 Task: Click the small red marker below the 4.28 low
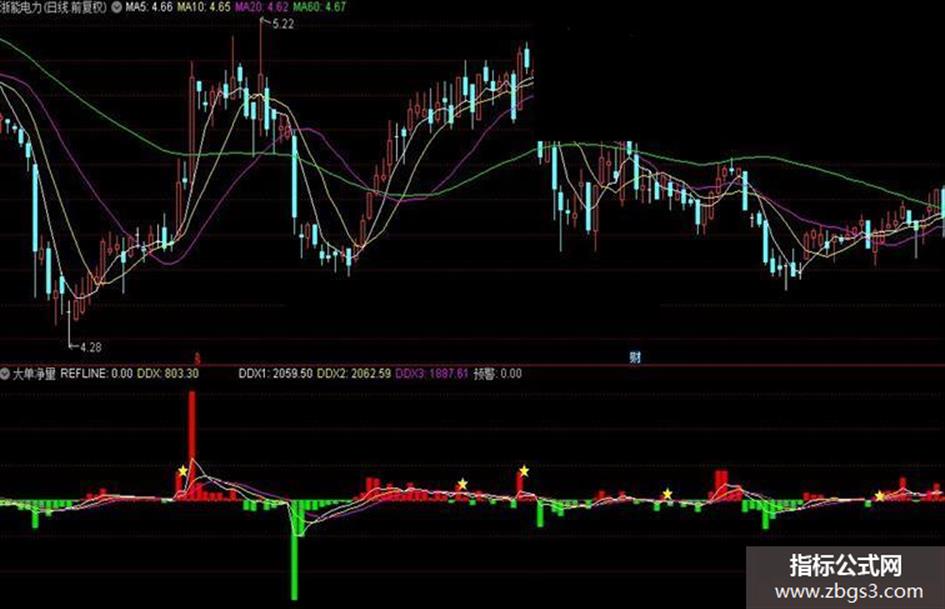(x=198, y=359)
